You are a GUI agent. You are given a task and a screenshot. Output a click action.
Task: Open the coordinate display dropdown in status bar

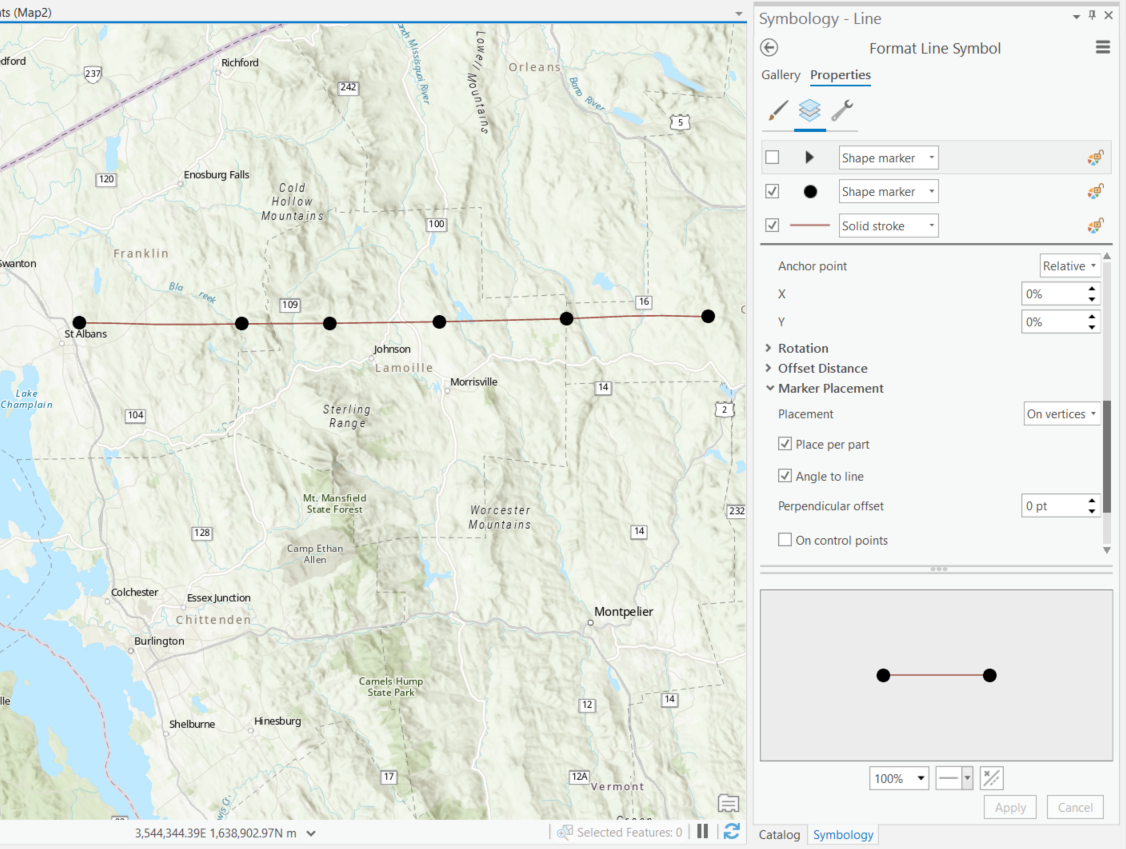pyautogui.click(x=310, y=831)
